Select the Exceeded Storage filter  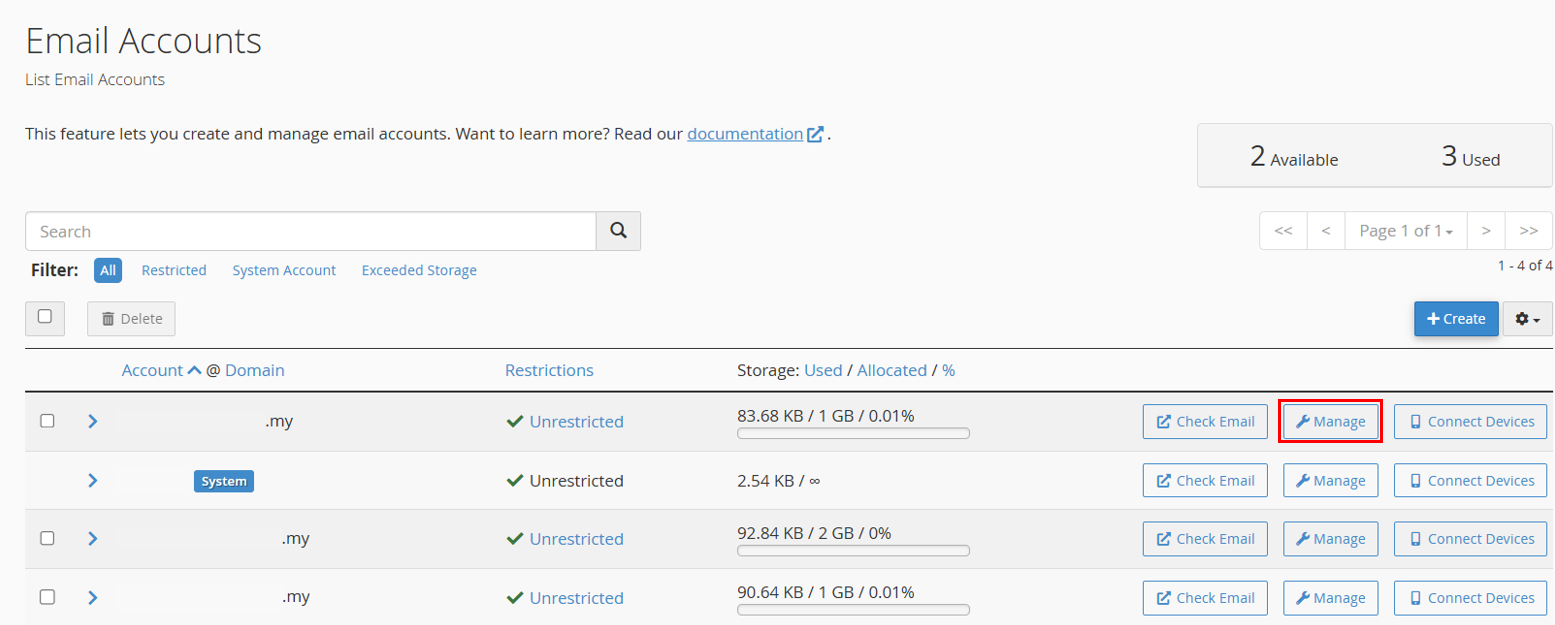point(419,271)
